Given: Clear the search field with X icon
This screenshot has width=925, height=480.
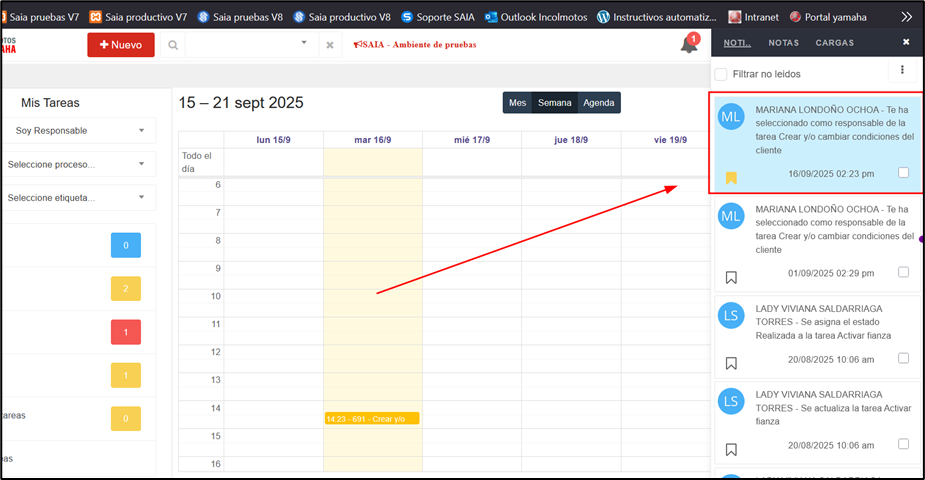Looking at the screenshot, I should pos(330,45).
